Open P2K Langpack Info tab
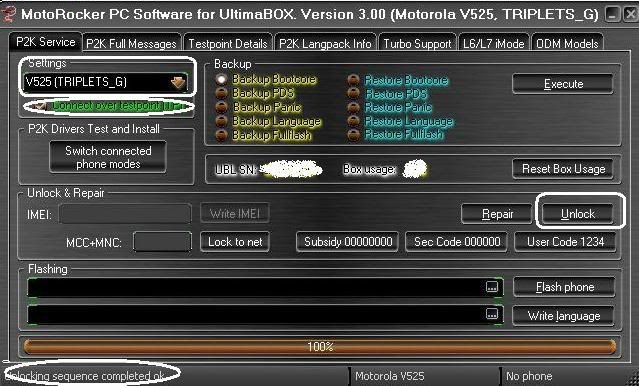The width and height of the screenshot is (639, 386). (x=325, y=43)
